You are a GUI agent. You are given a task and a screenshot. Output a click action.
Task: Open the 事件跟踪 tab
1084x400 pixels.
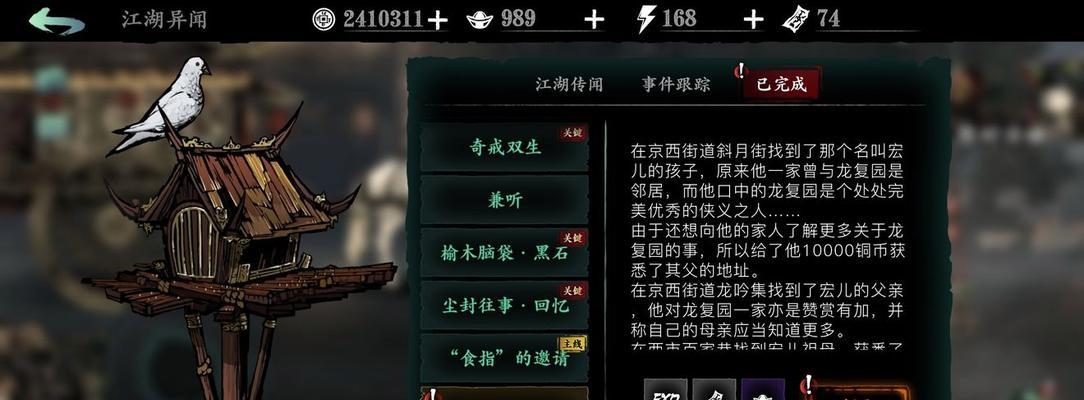(675, 85)
